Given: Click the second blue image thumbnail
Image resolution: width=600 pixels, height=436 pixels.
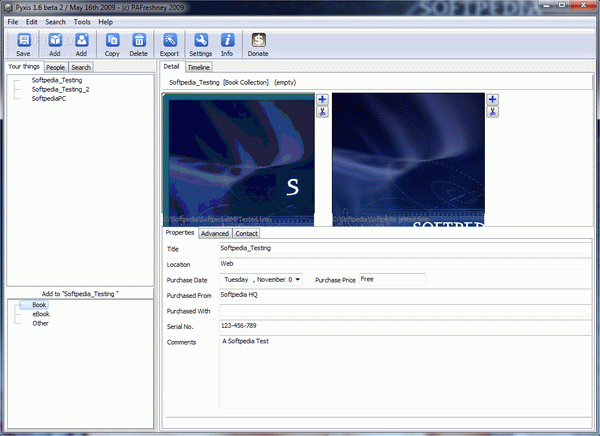Looking at the screenshot, I should pos(408,159).
